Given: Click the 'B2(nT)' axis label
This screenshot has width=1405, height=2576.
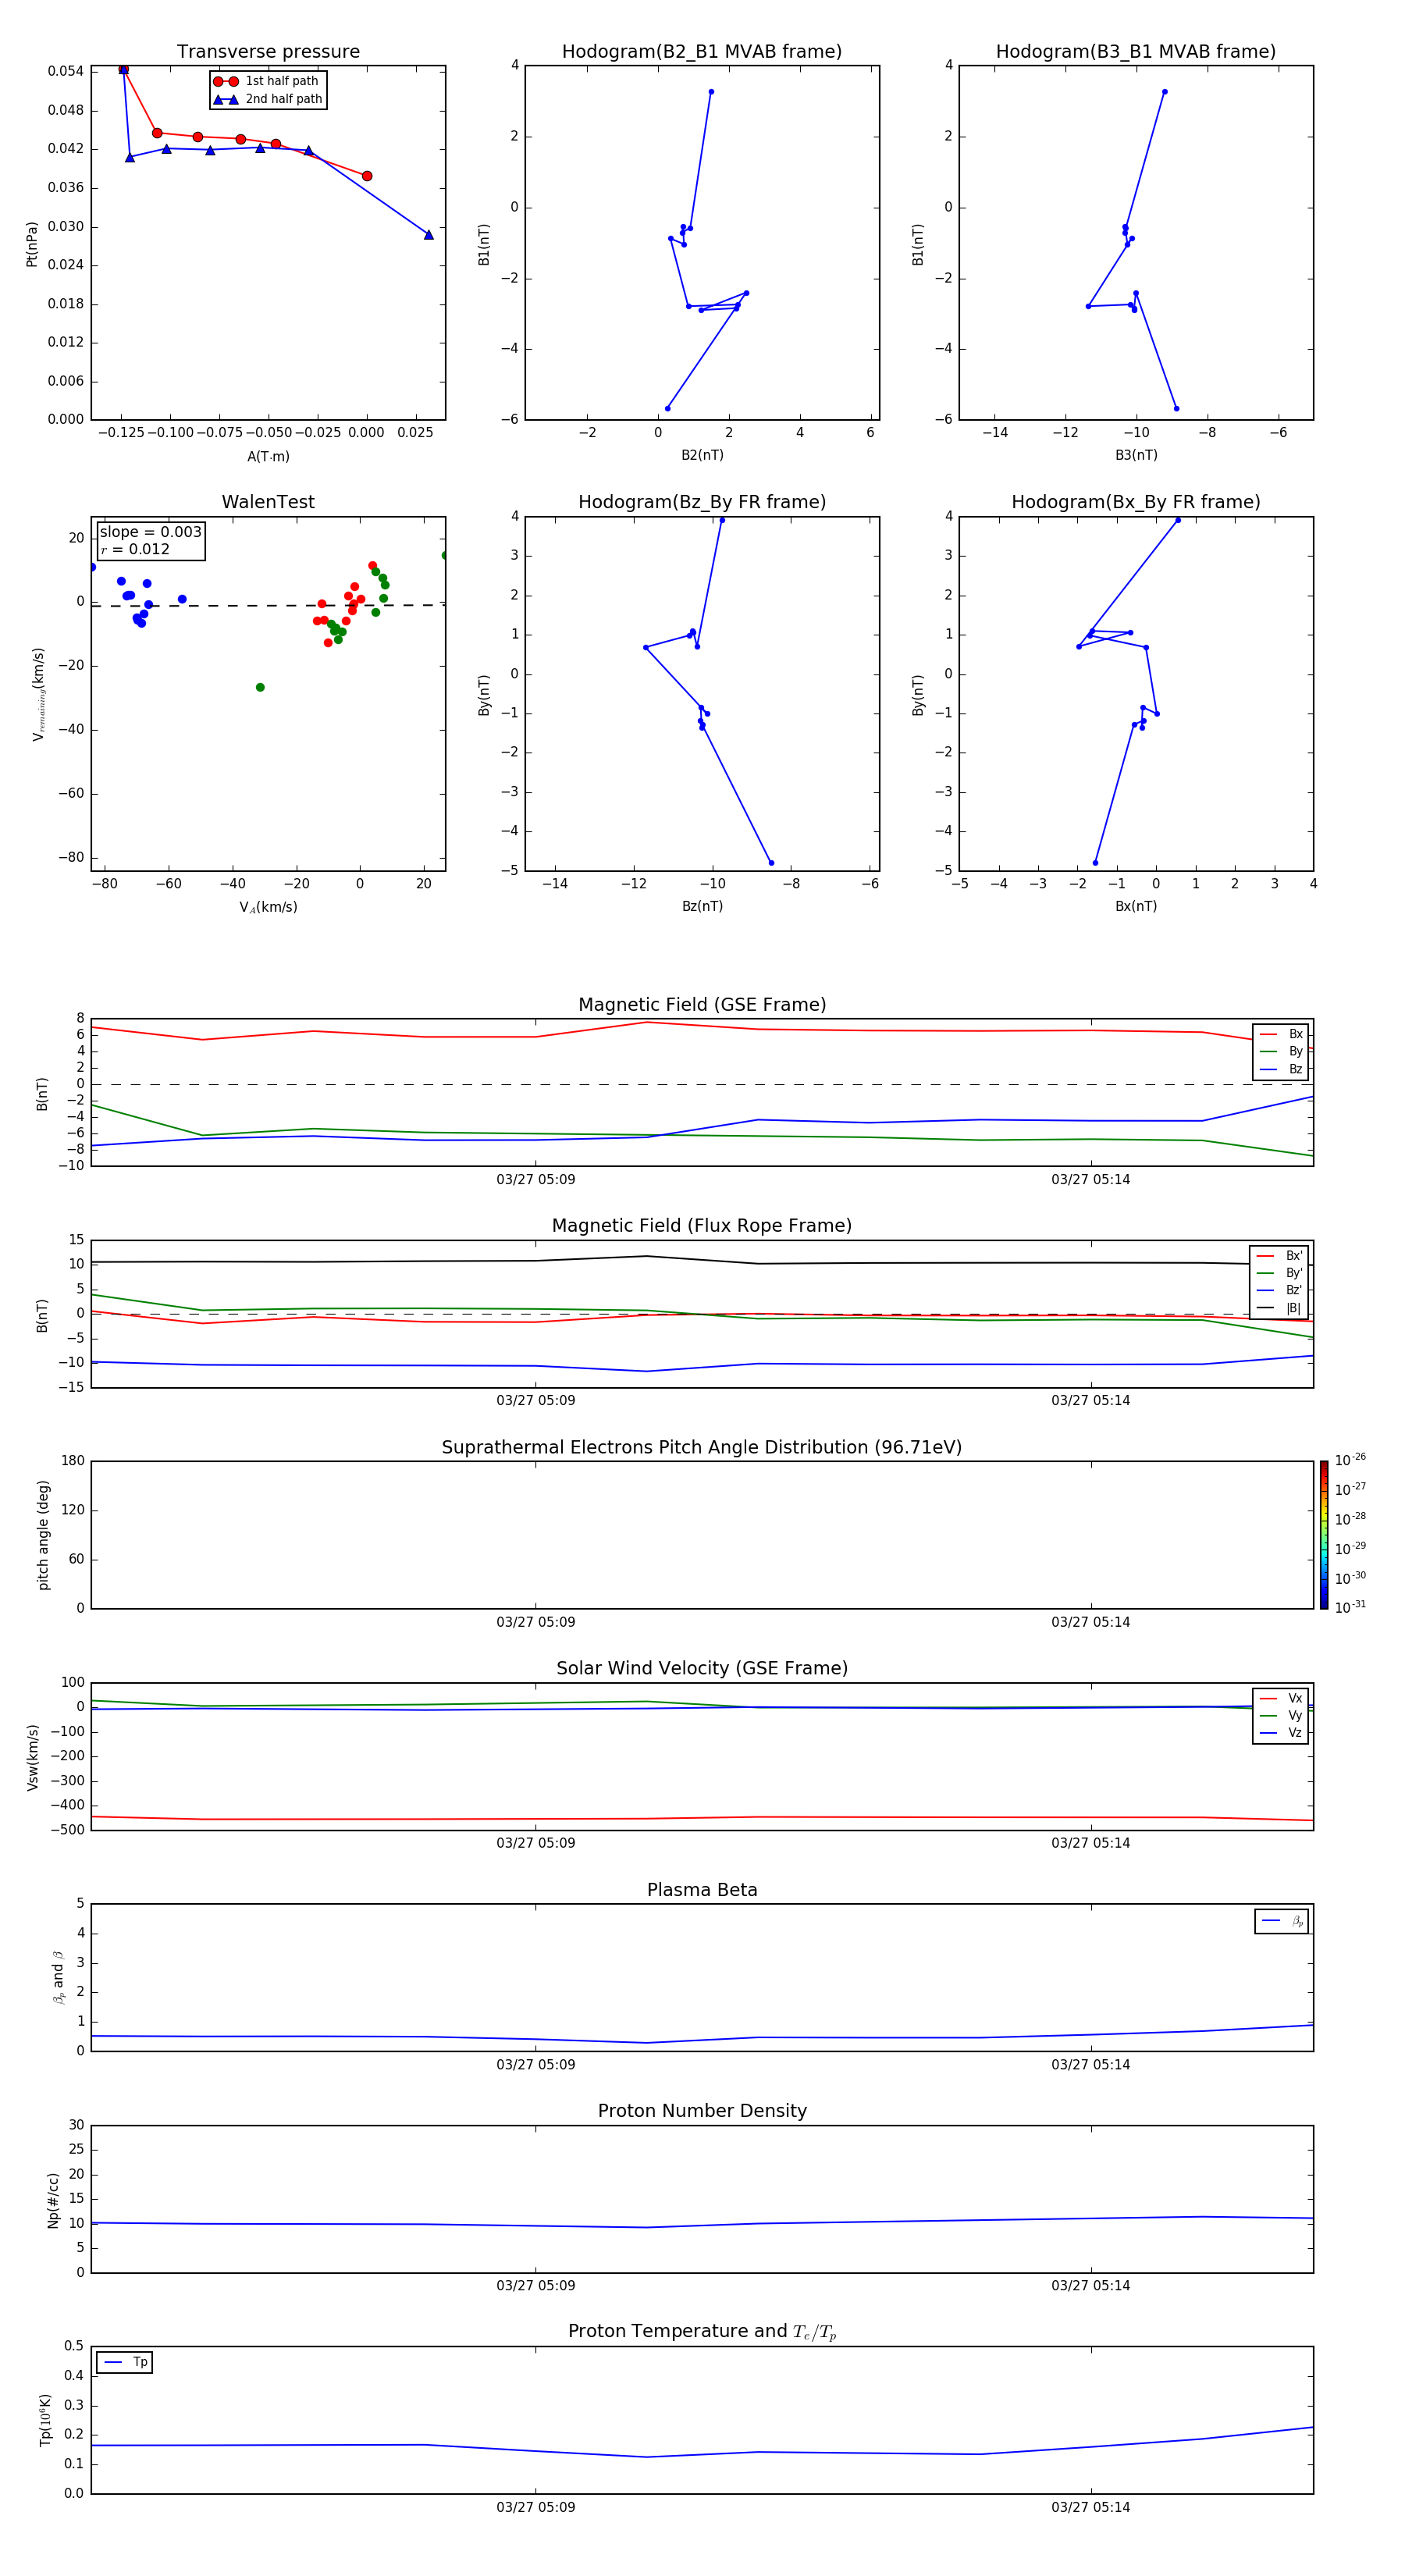Looking at the screenshot, I should tap(702, 455).
